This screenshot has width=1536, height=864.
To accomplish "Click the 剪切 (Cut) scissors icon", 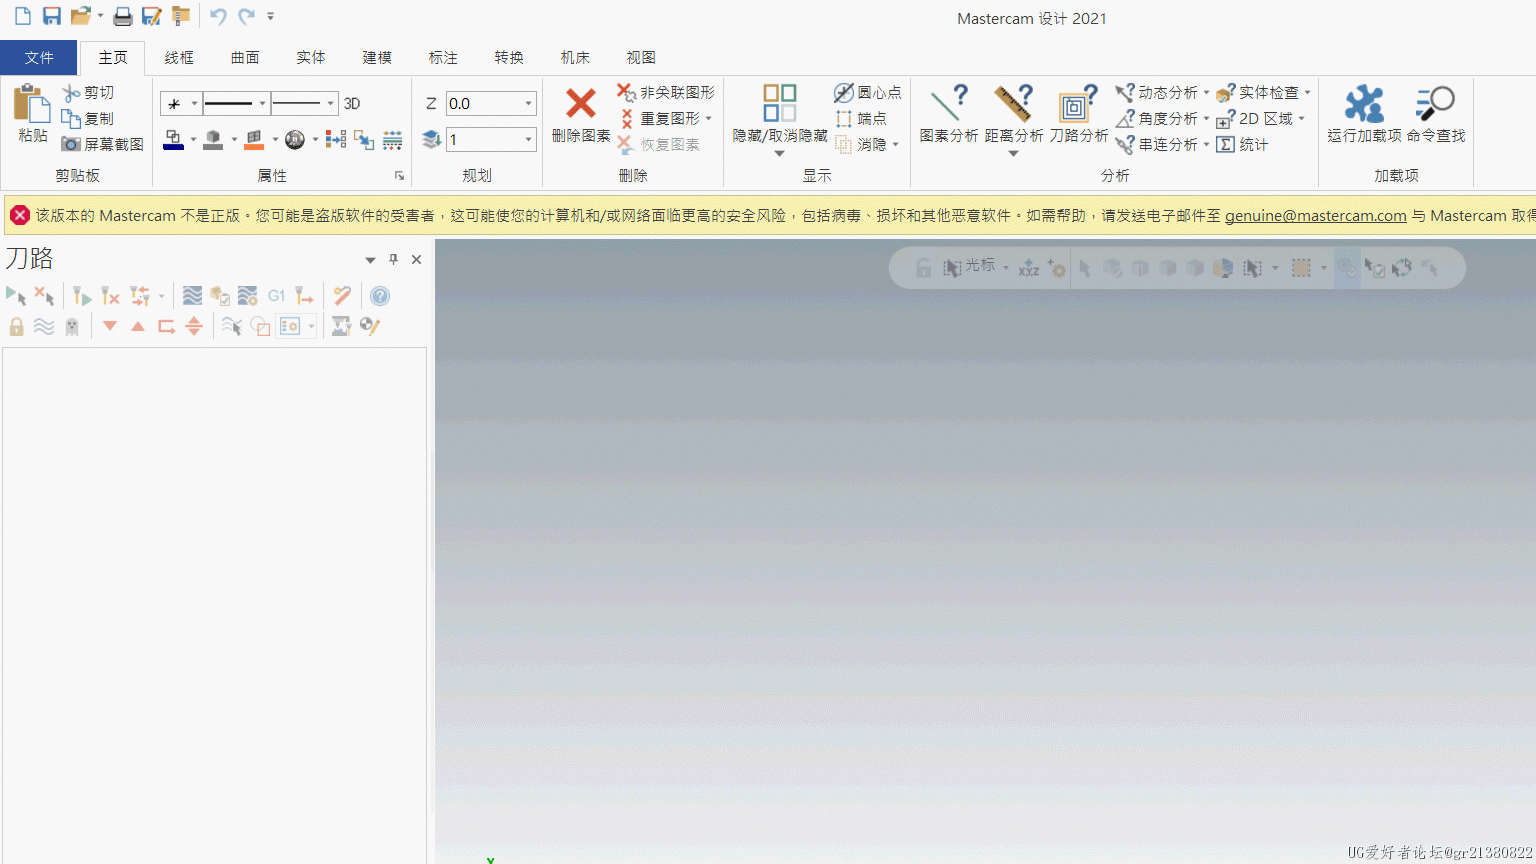I will (71, 93).
